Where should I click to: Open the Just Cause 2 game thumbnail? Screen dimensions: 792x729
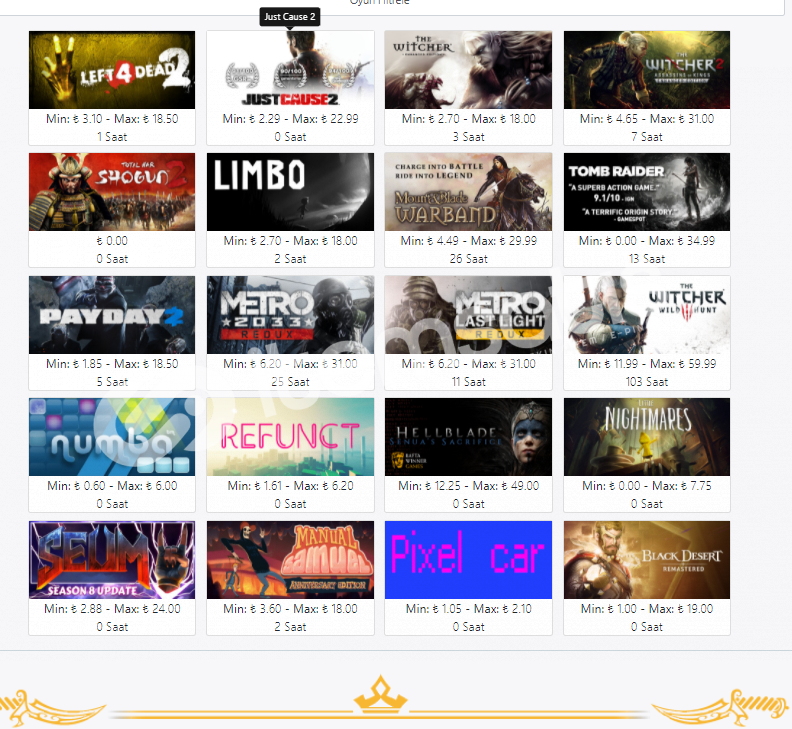pos(290,70)
